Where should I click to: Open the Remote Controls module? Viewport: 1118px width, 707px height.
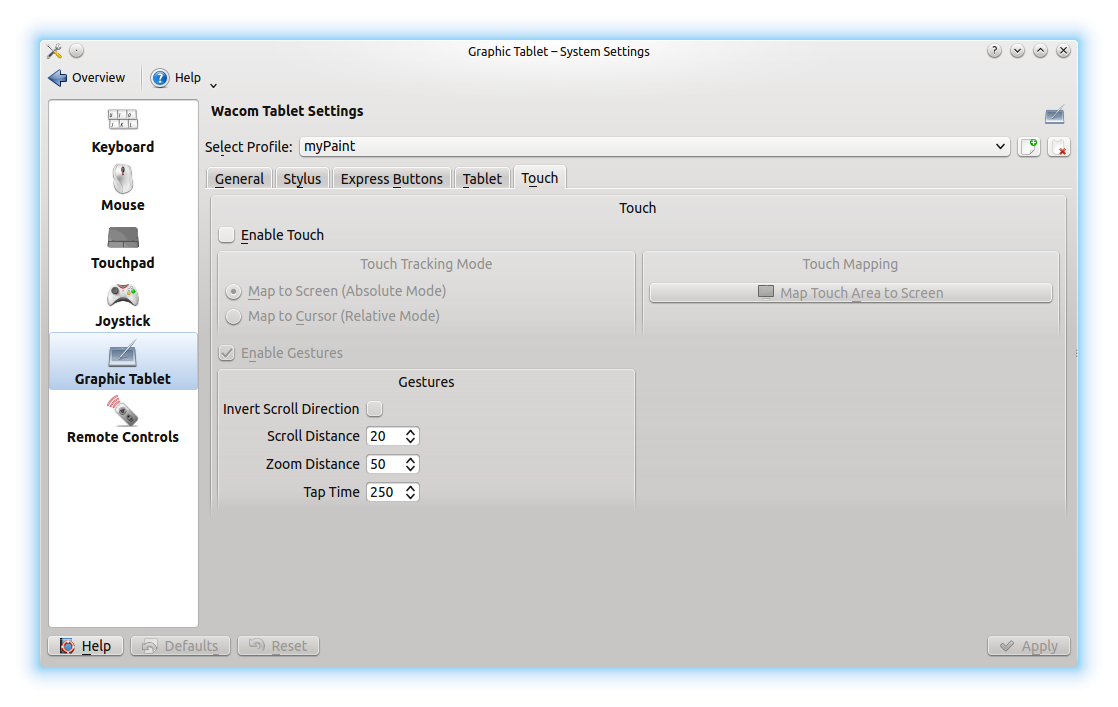[123, 420]
